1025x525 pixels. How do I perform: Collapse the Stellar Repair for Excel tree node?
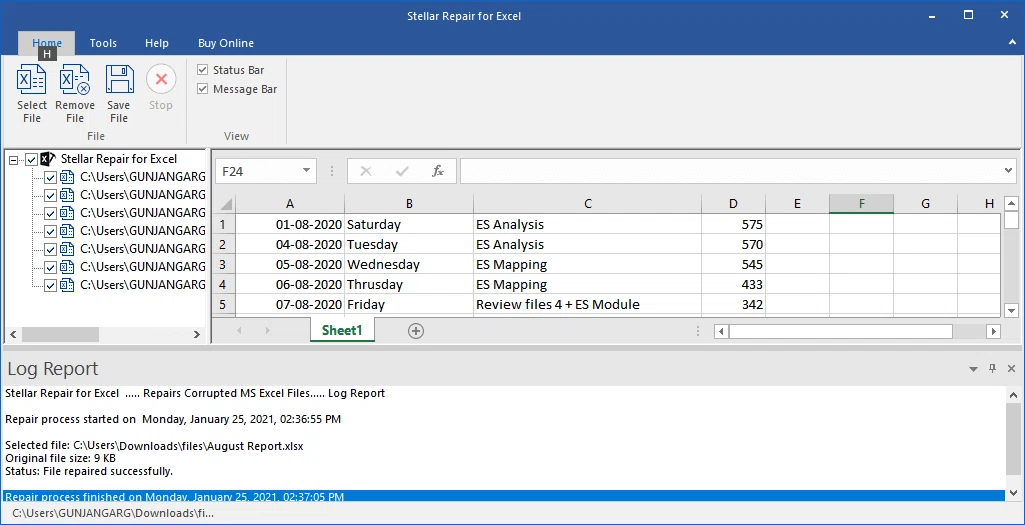[14, 159]
